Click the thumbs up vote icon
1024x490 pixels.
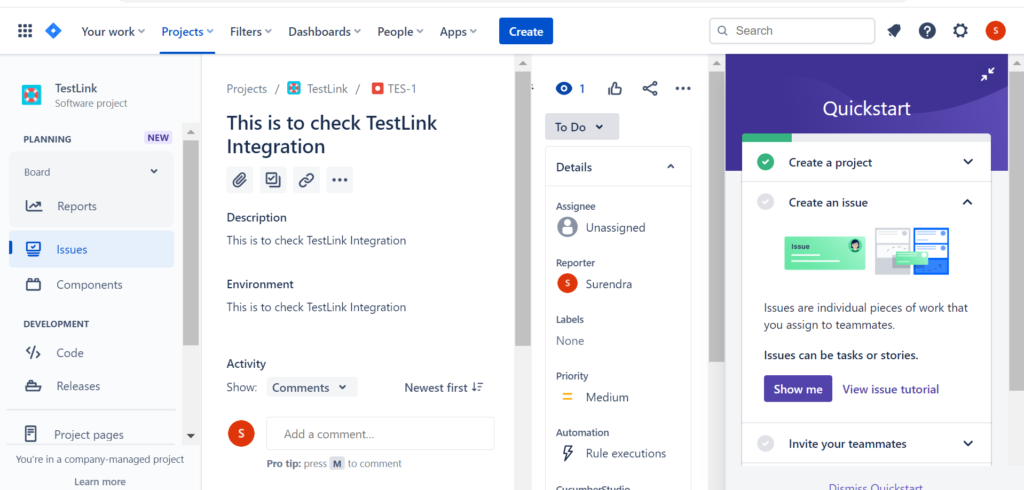pos(615,89)
